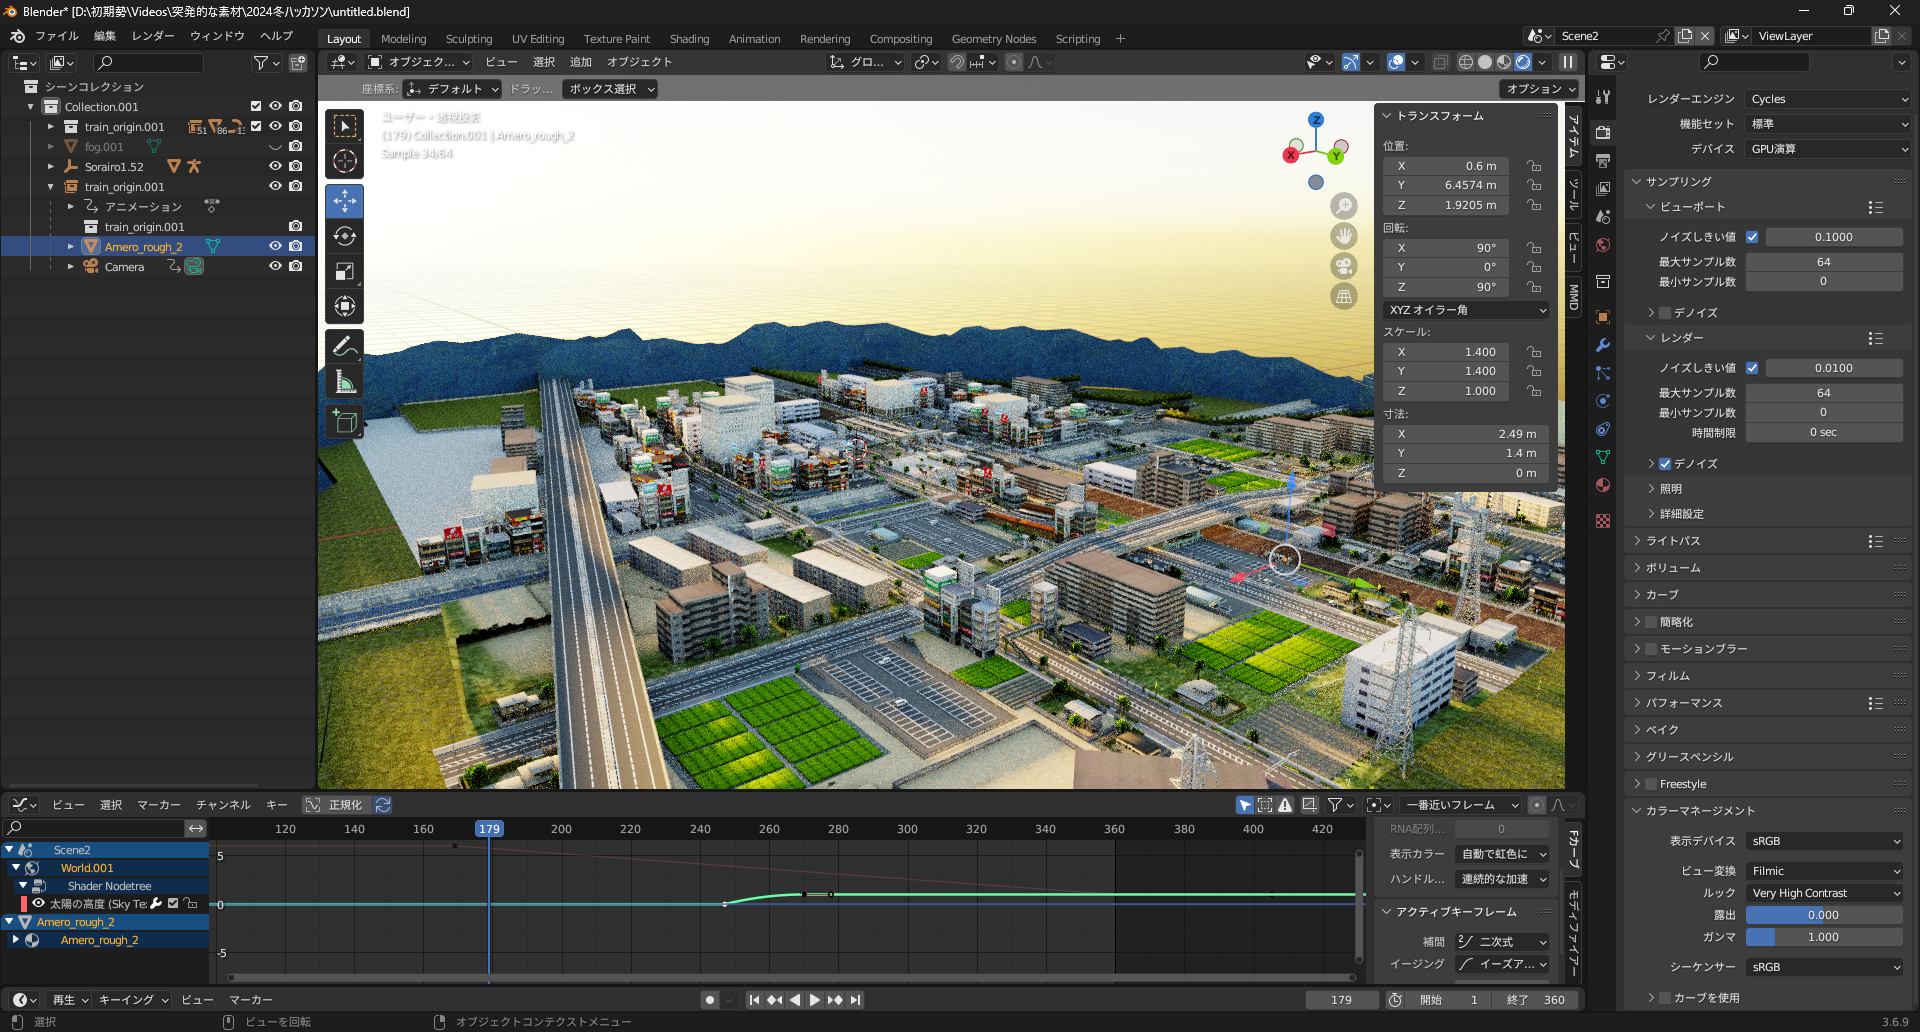Jump to the previous keyframe

[775, 1000]
